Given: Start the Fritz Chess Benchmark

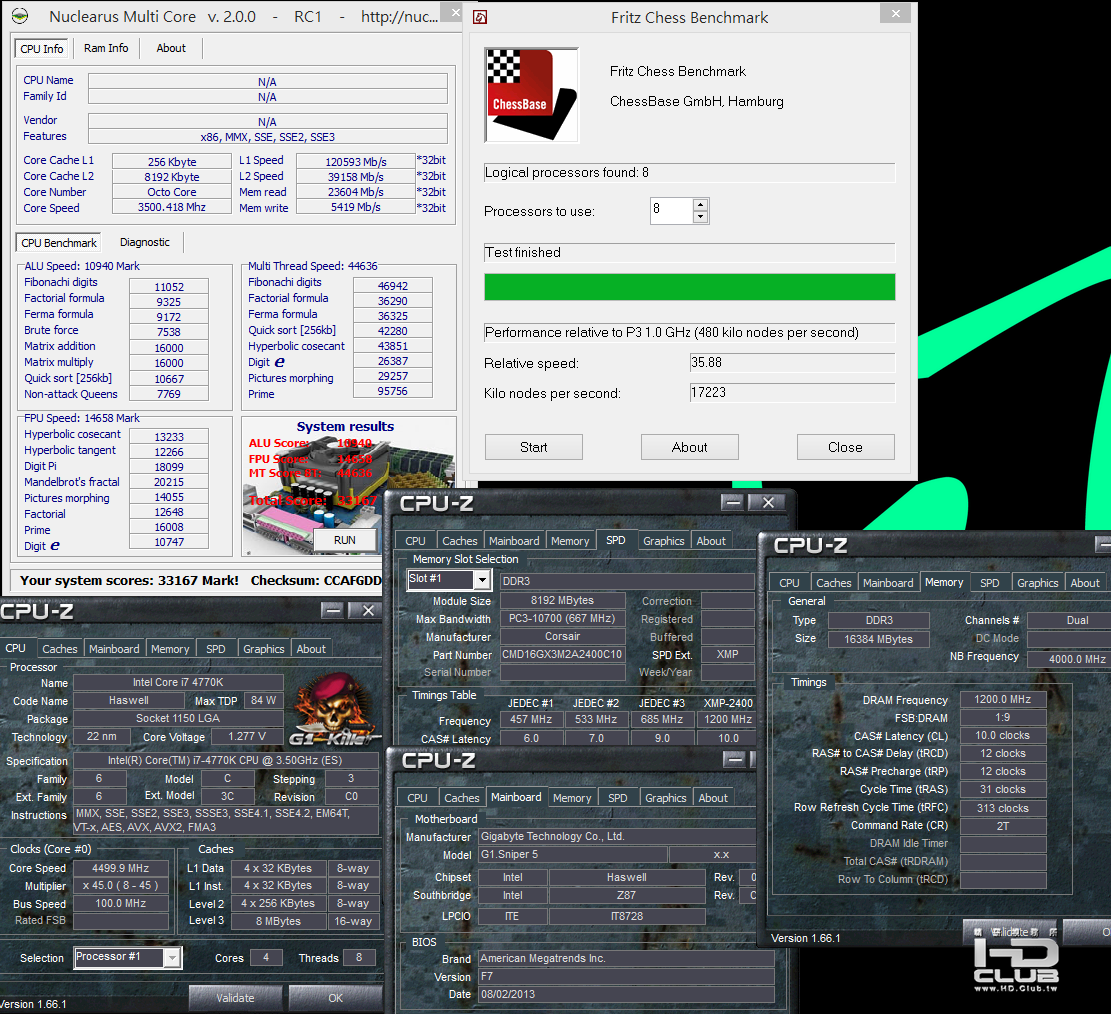Looking at the screenshot, I should point(534,447).
